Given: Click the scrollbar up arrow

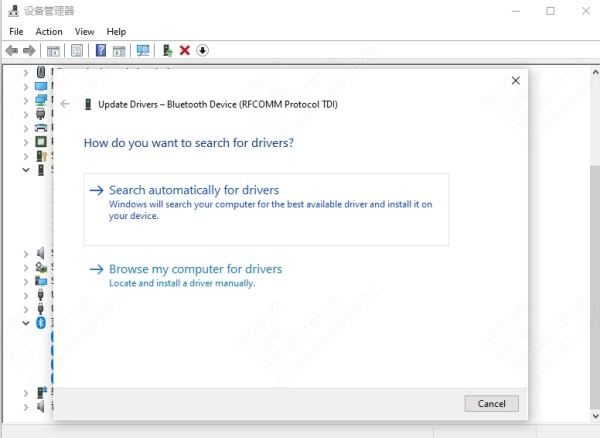Looking at the screenshot, I should click(595, 72).
